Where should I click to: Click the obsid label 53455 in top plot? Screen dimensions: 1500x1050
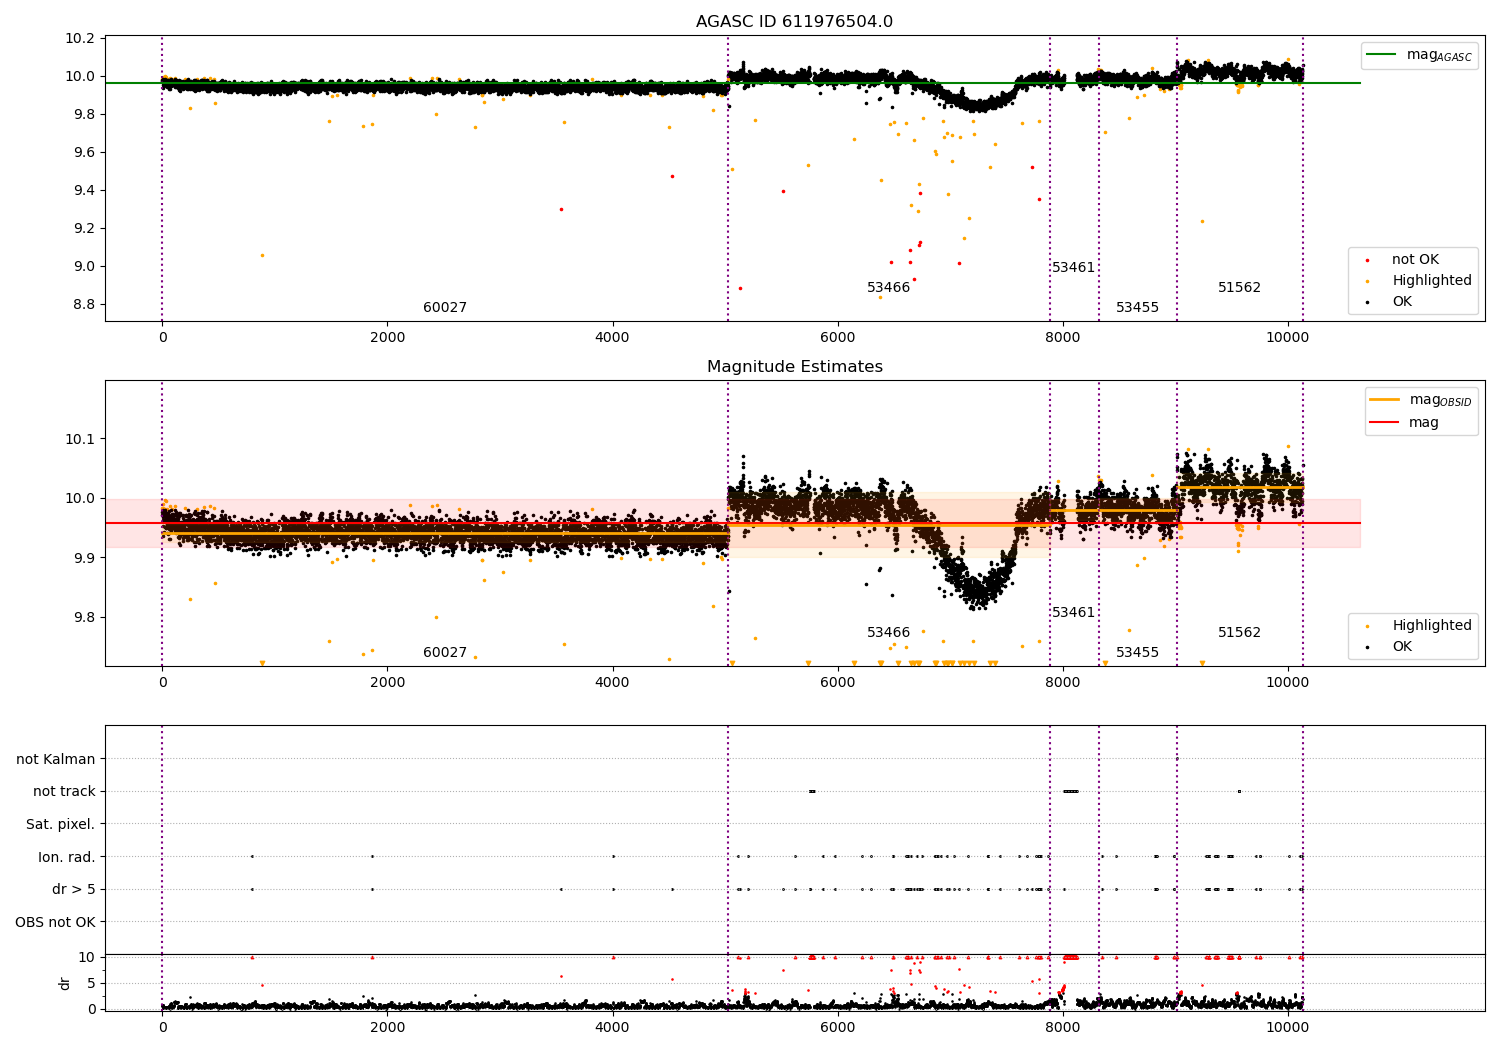coord(1138,308)
